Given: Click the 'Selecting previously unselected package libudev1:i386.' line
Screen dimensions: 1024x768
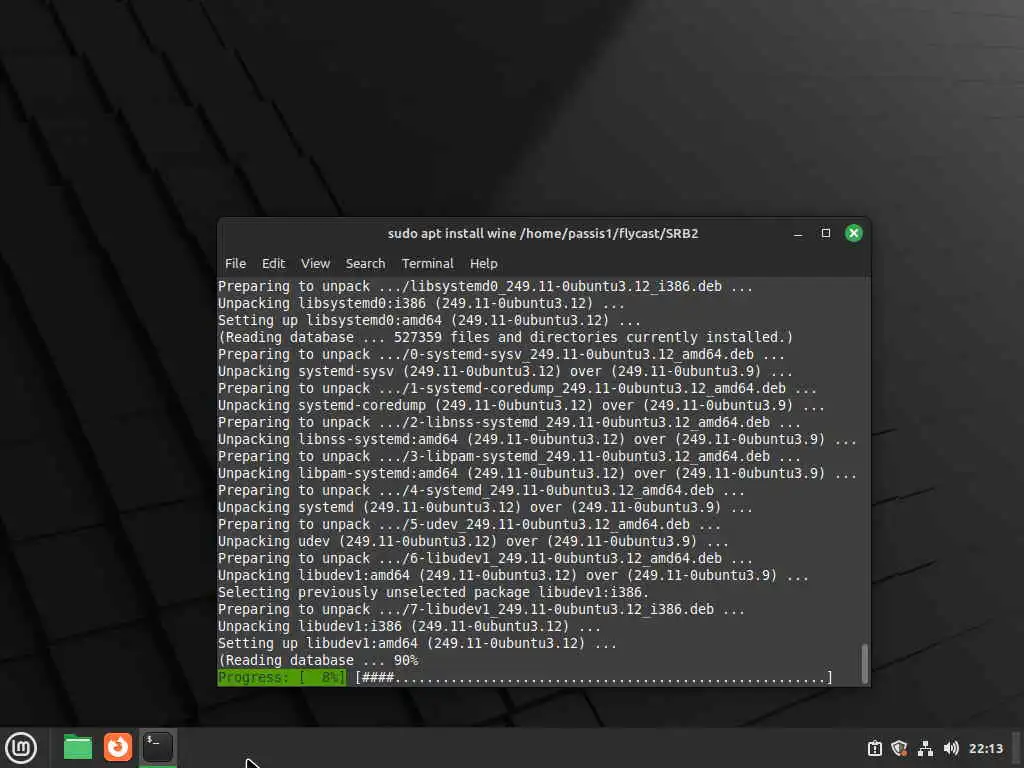Looking at the screenshot, I should tap(433, 592).
